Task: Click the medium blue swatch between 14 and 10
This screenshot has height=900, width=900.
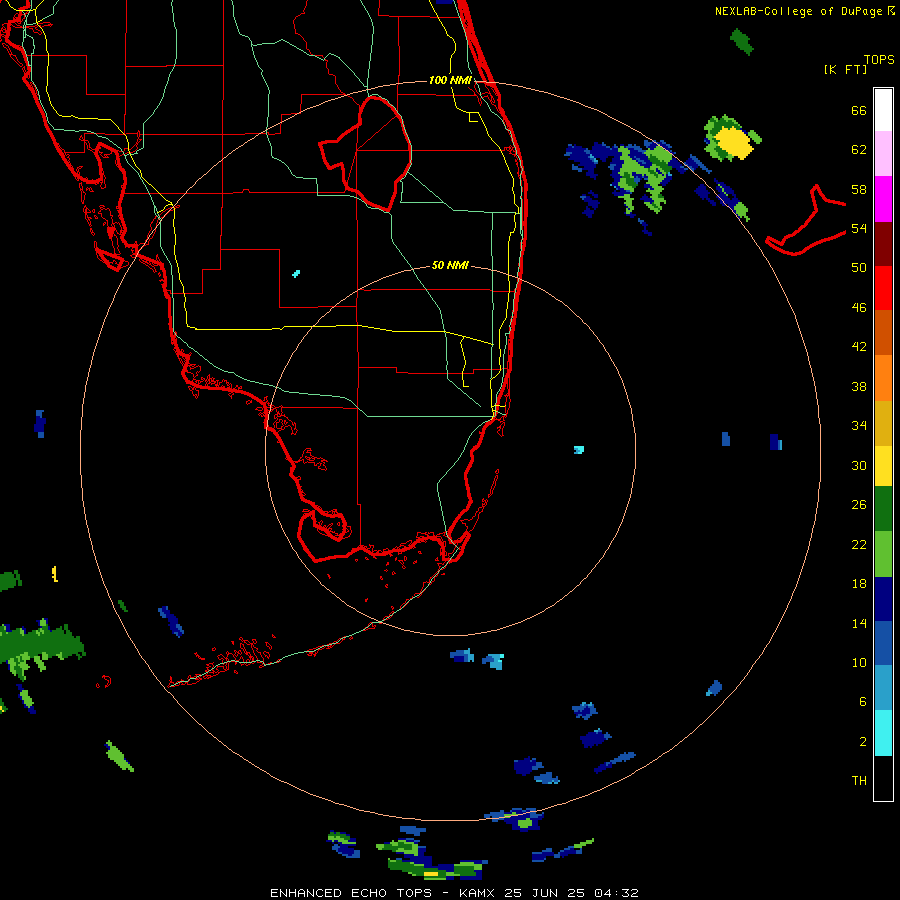Action: pos(883,643)
